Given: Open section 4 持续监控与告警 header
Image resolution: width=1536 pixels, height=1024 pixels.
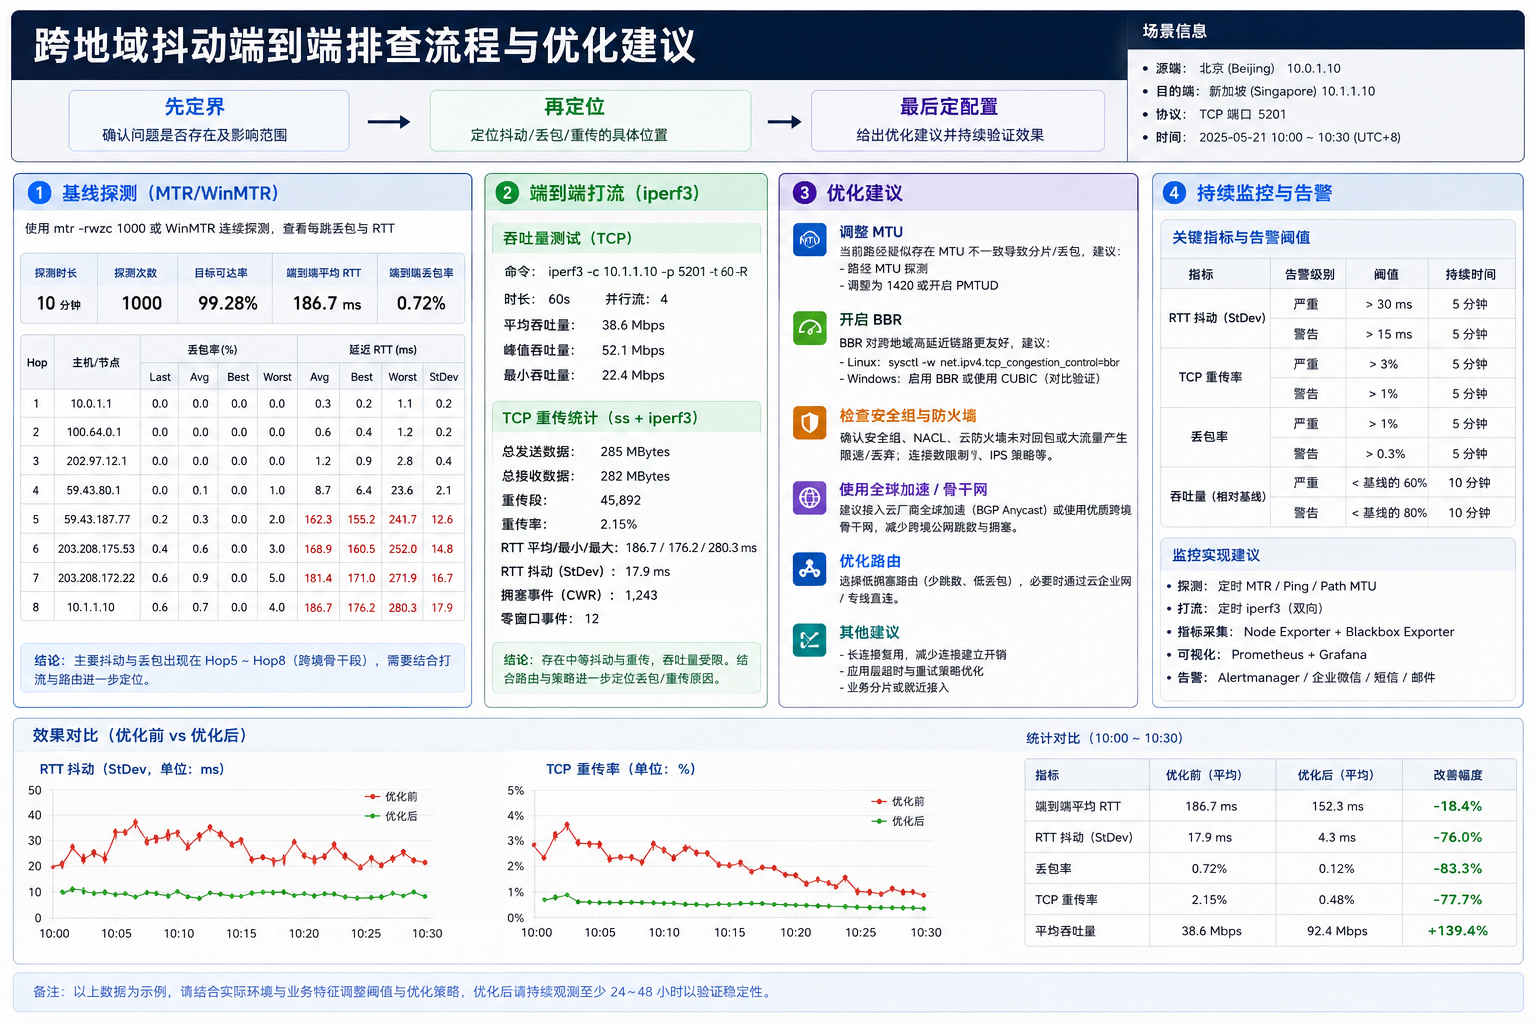Looking at the screenshot, I should (x=1337, y=193).
